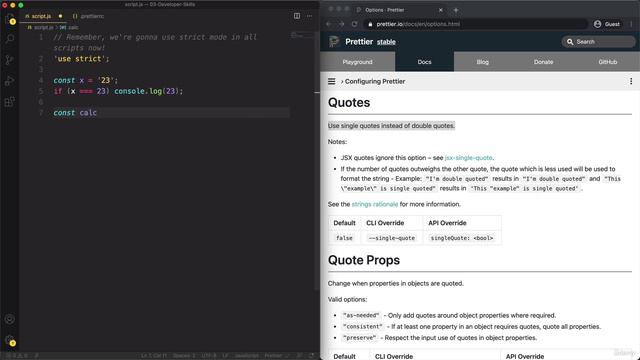Click the feedback icon in status bar
Viewport: 640px width, 360px height.
click(300, 356)
